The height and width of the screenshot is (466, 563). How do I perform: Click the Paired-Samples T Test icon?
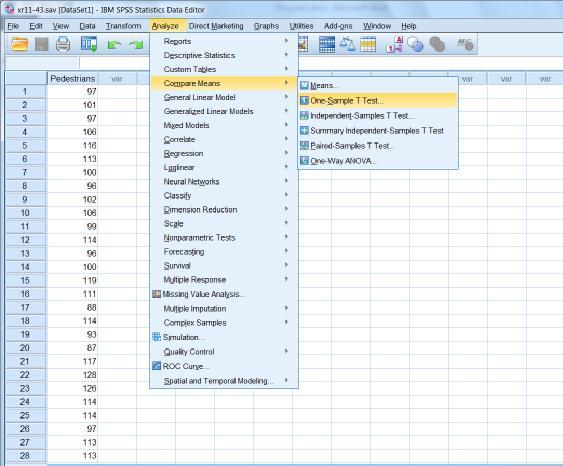pos(304,145)
